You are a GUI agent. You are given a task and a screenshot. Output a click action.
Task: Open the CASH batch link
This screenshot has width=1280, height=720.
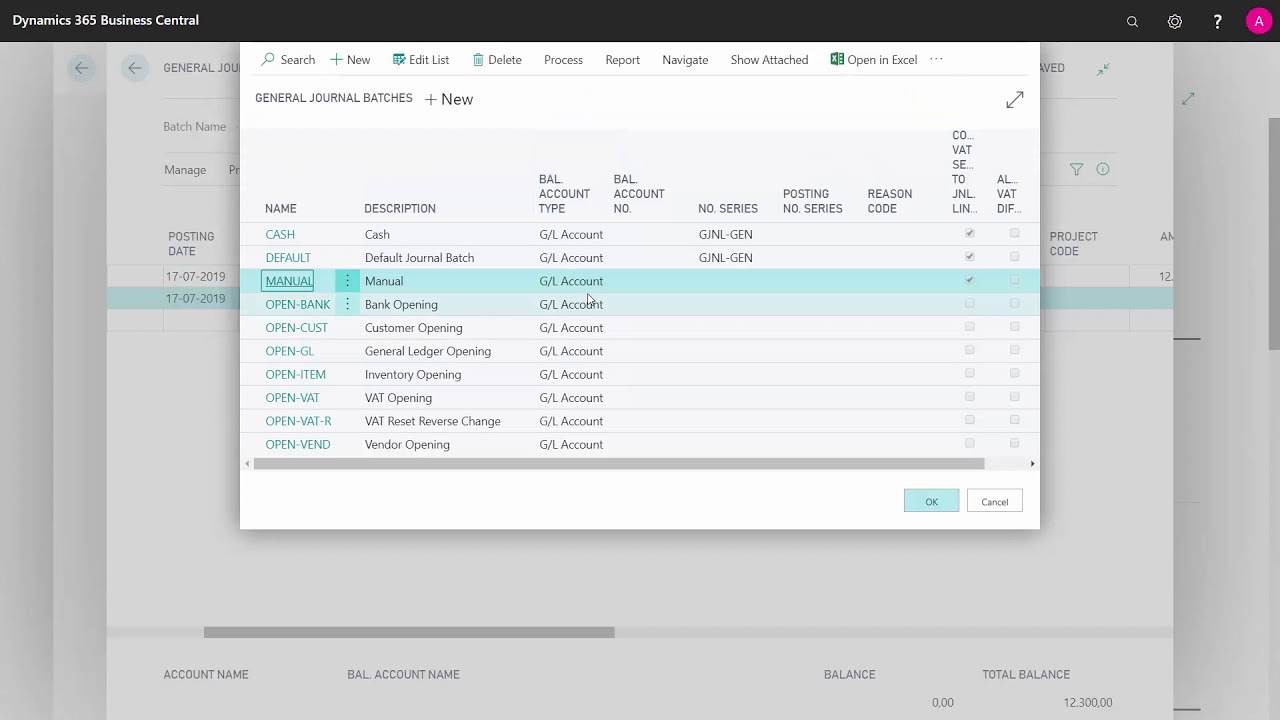pos(280,234)
